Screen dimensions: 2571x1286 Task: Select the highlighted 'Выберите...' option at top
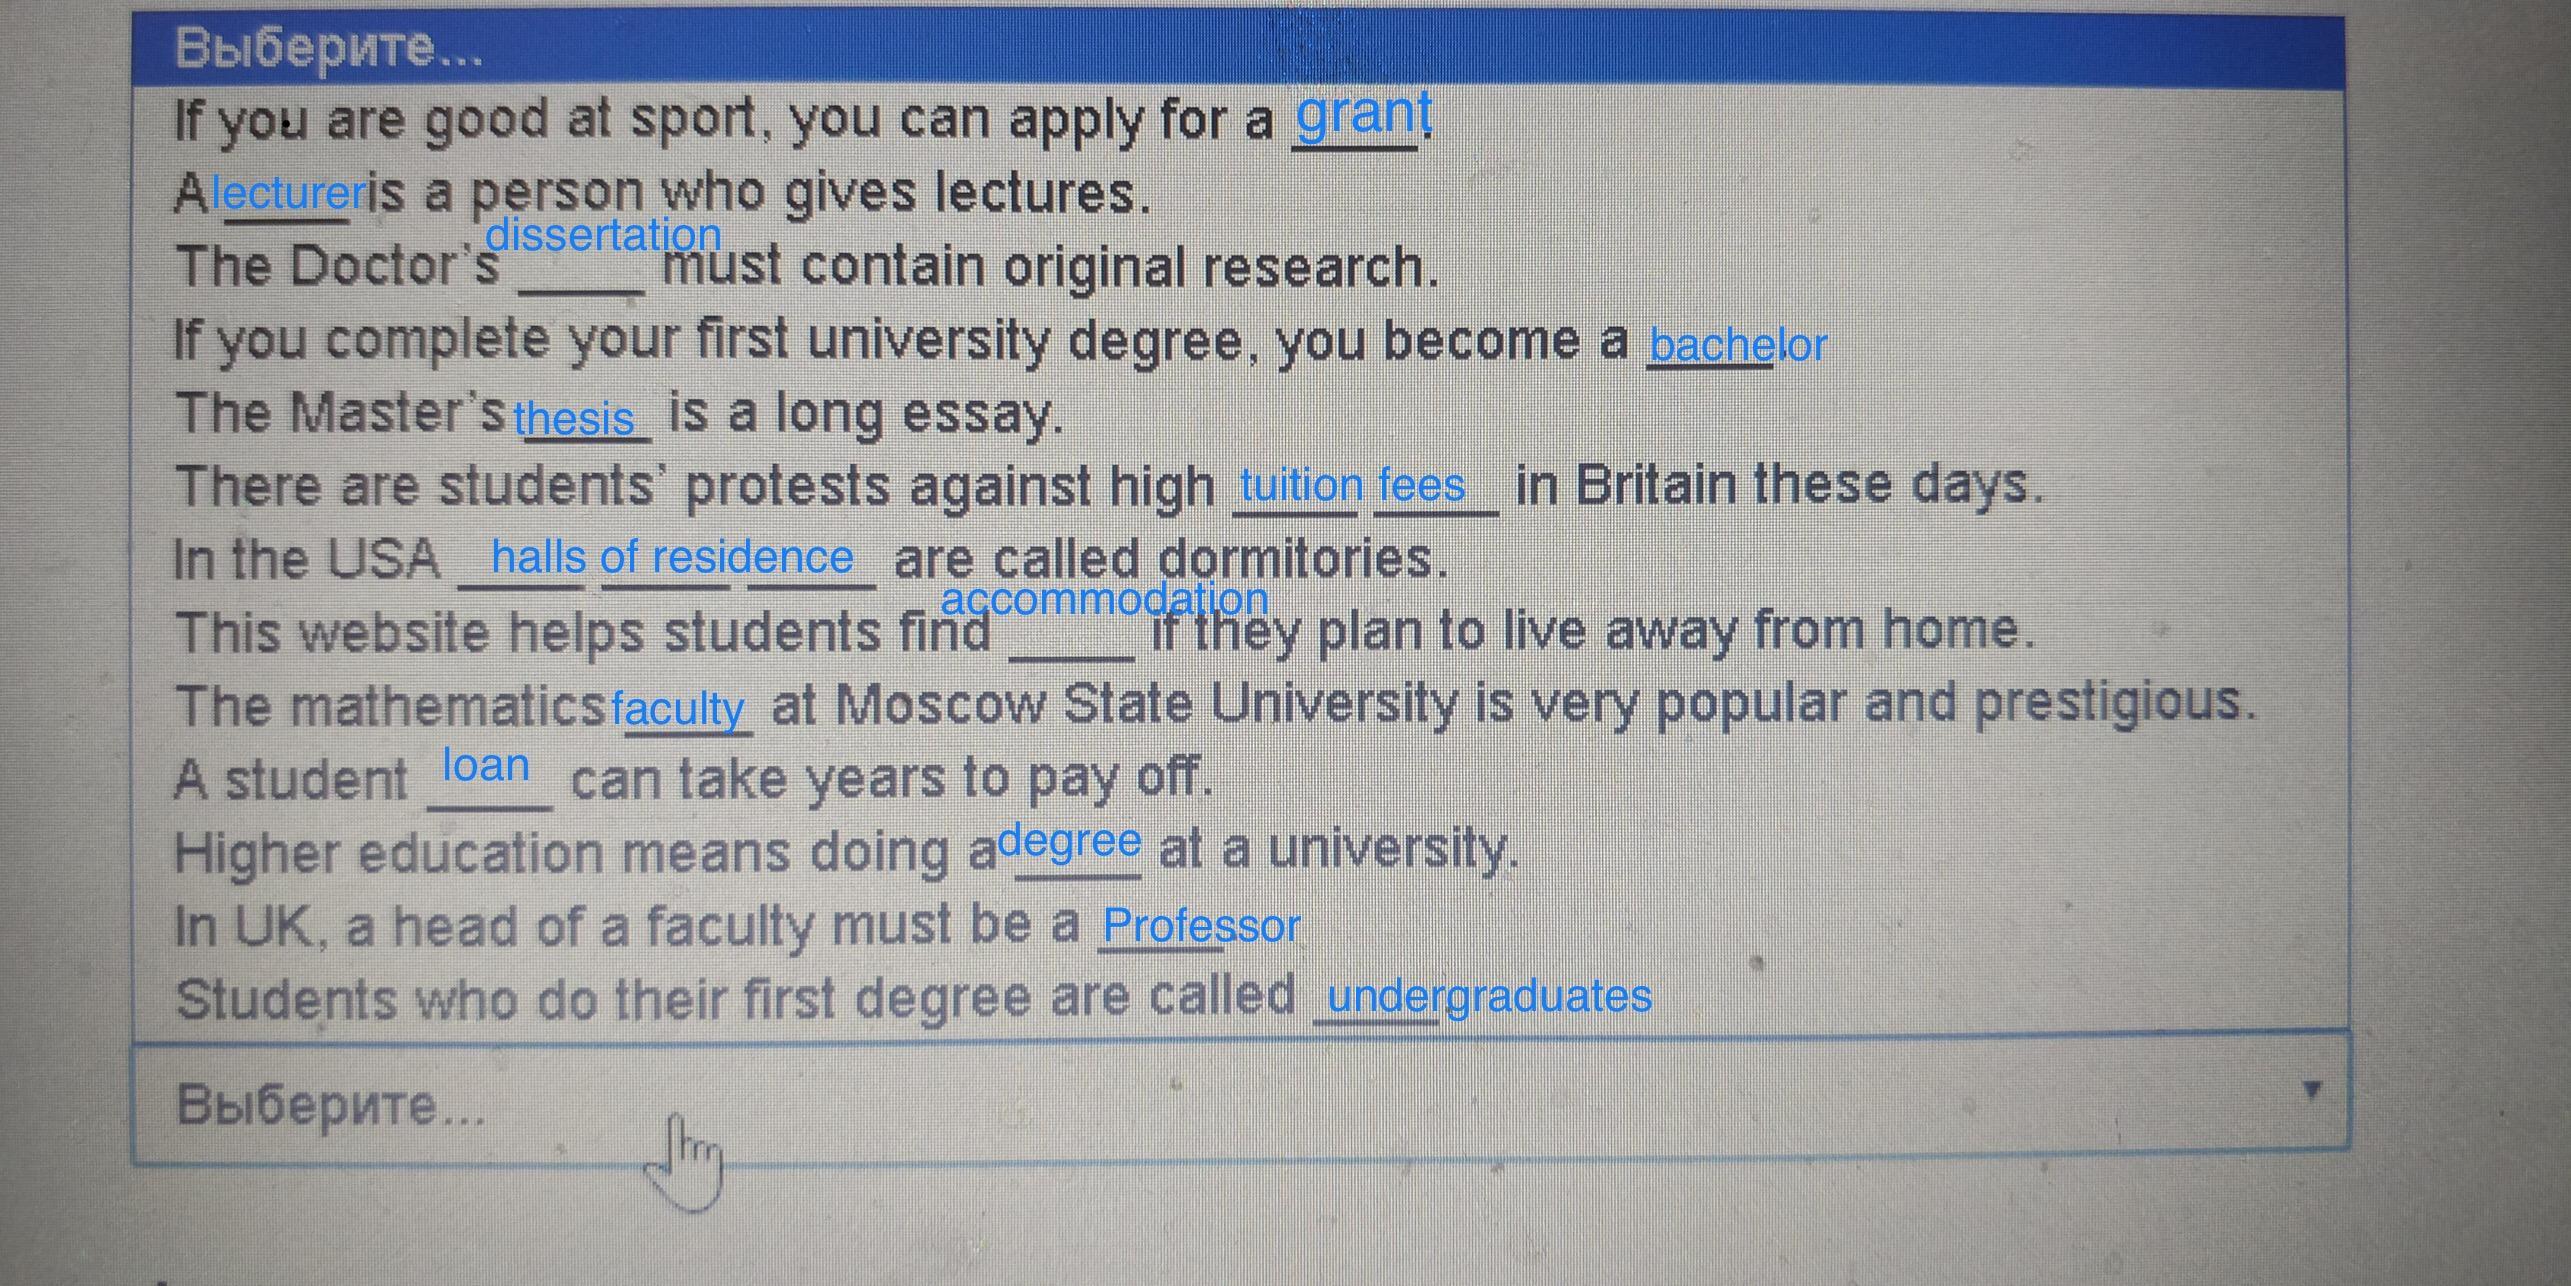(1239, 50)
